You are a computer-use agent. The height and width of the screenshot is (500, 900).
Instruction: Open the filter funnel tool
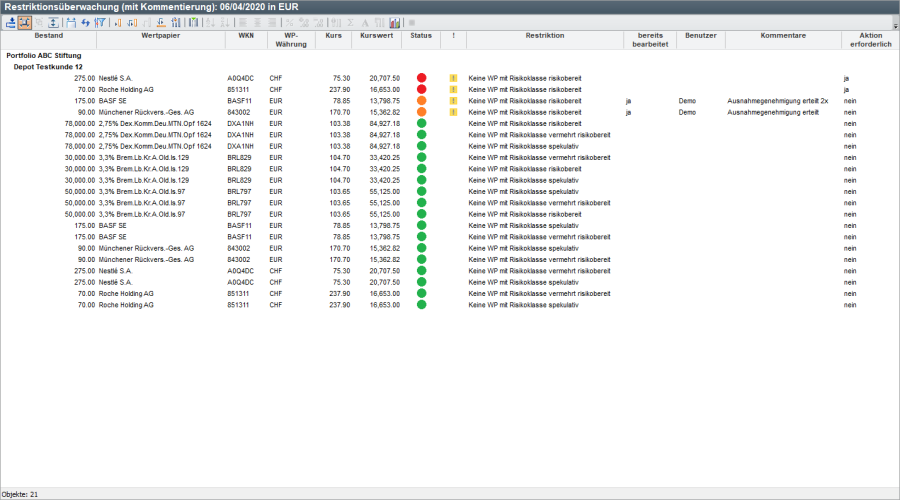pos(100,22)
